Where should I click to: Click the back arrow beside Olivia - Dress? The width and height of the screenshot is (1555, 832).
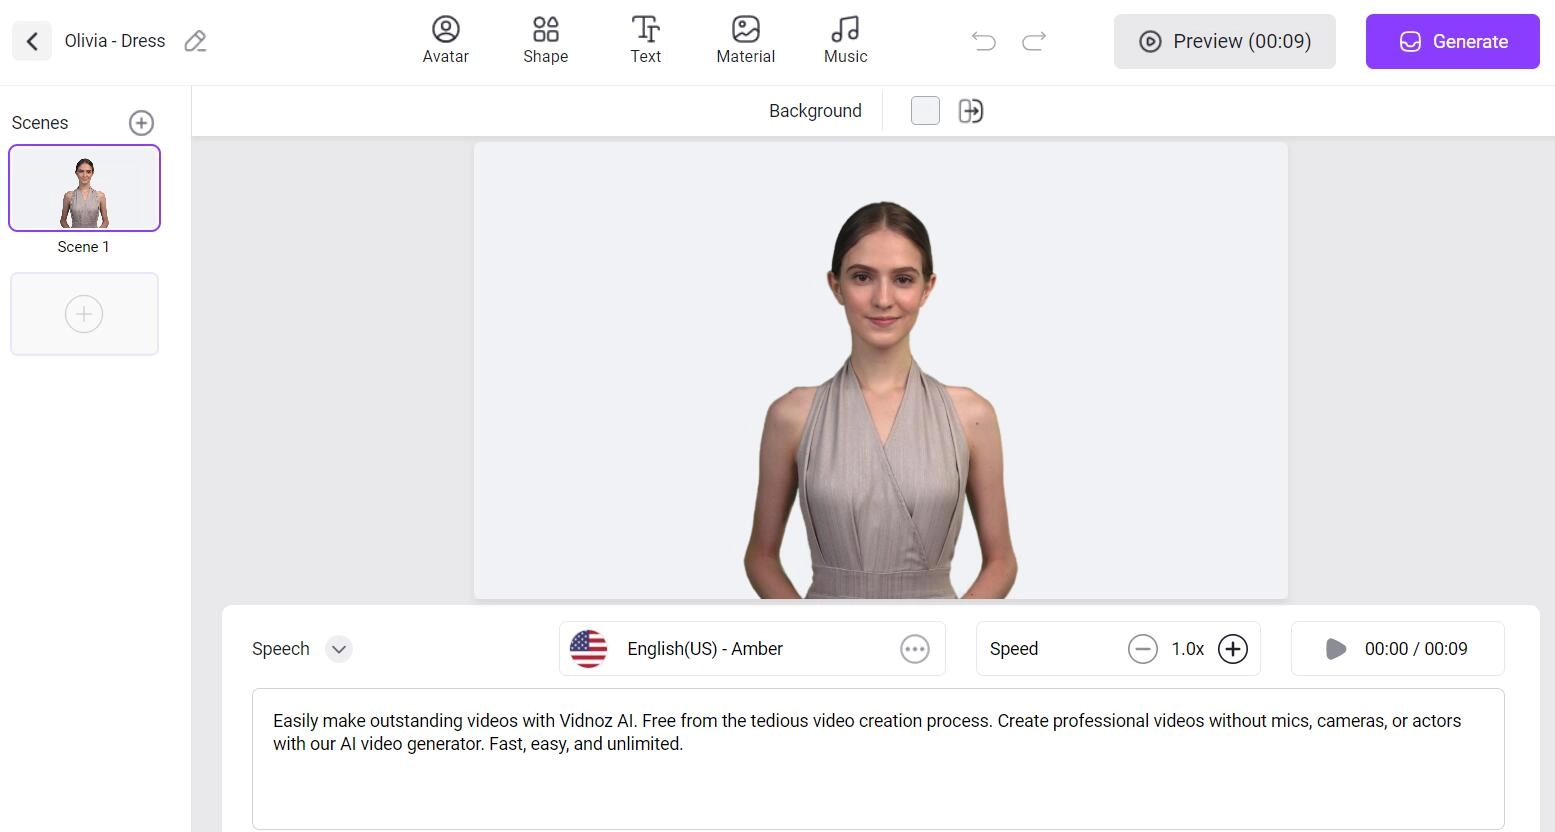point(31,40)
